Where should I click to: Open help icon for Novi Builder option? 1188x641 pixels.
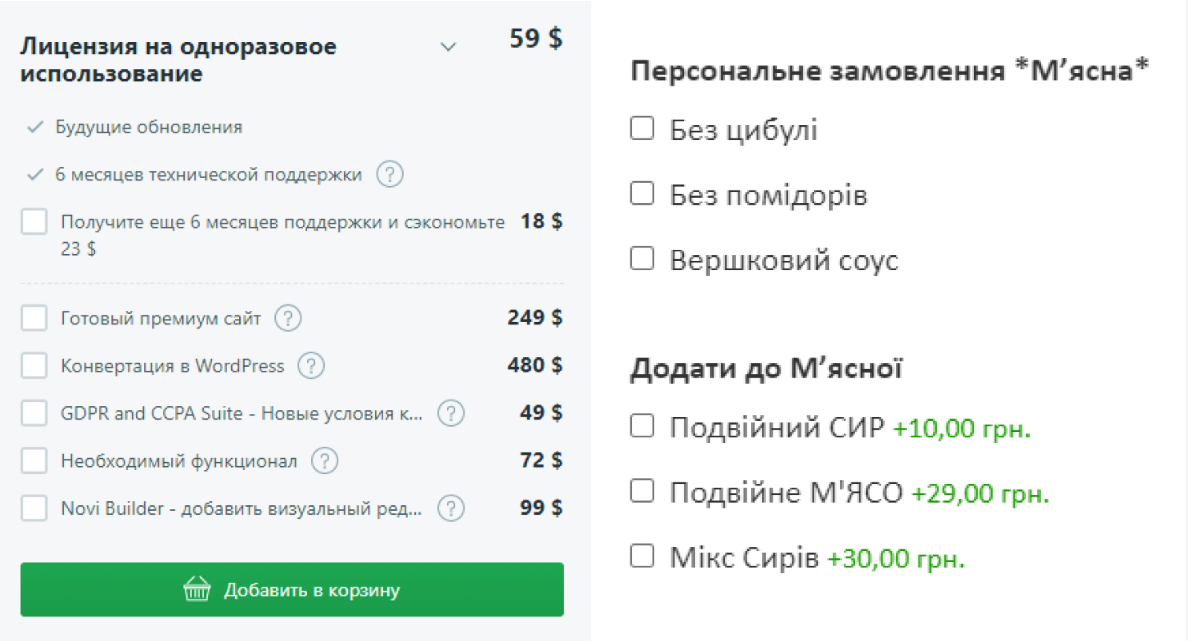pos(451,508)
